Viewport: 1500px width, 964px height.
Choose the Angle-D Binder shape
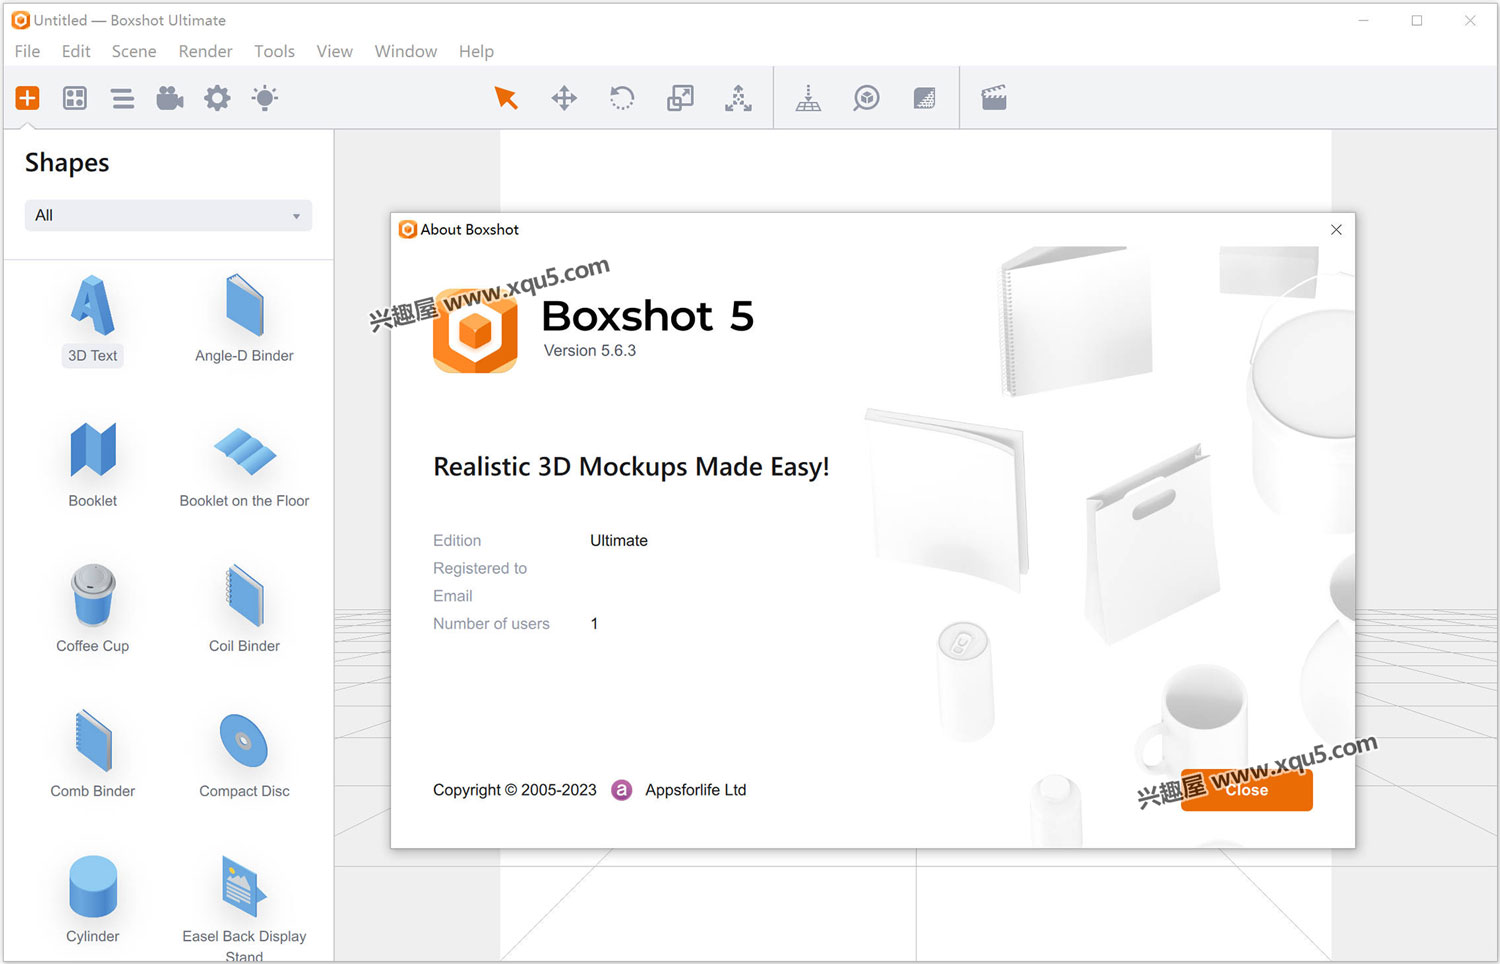pyautogui.click(x=244, y=320)
